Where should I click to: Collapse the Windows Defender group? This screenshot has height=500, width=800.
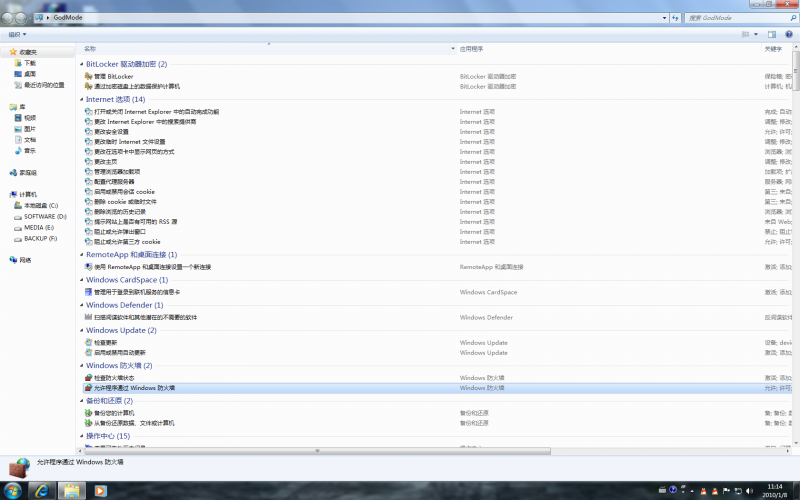point(82,305)
